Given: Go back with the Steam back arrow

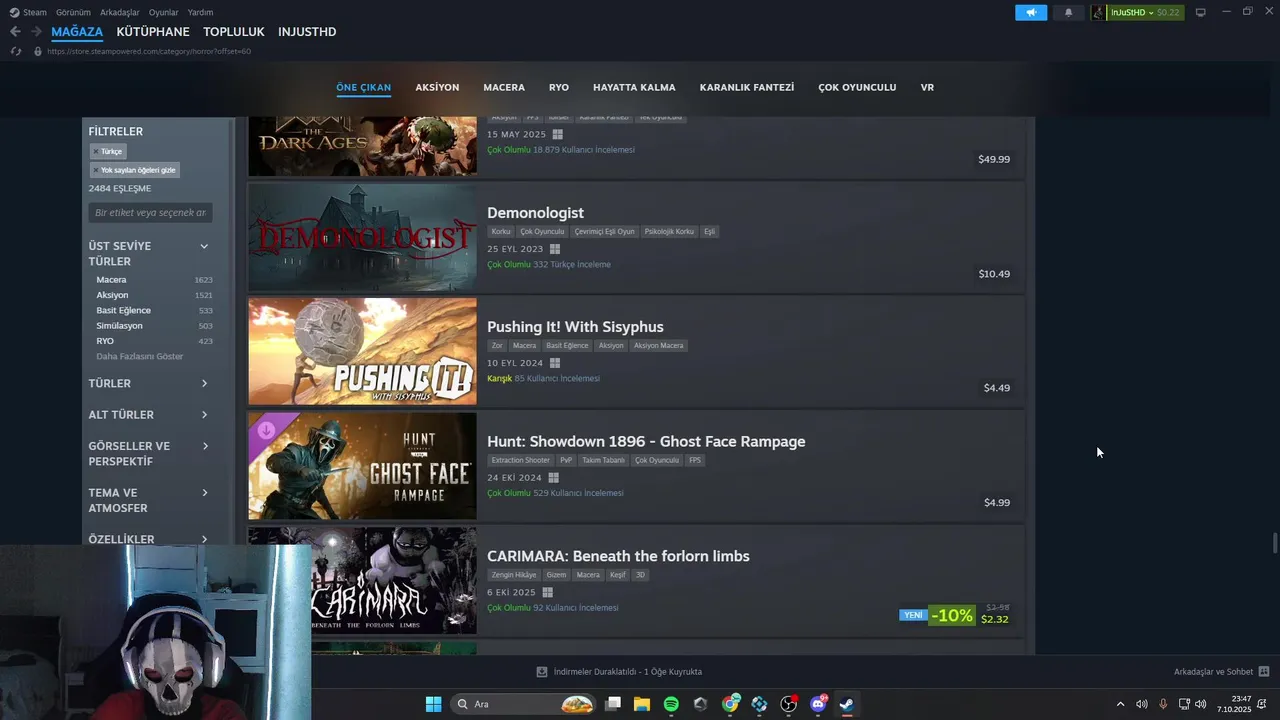Looking at the screenshot, I should click(15, 32).
